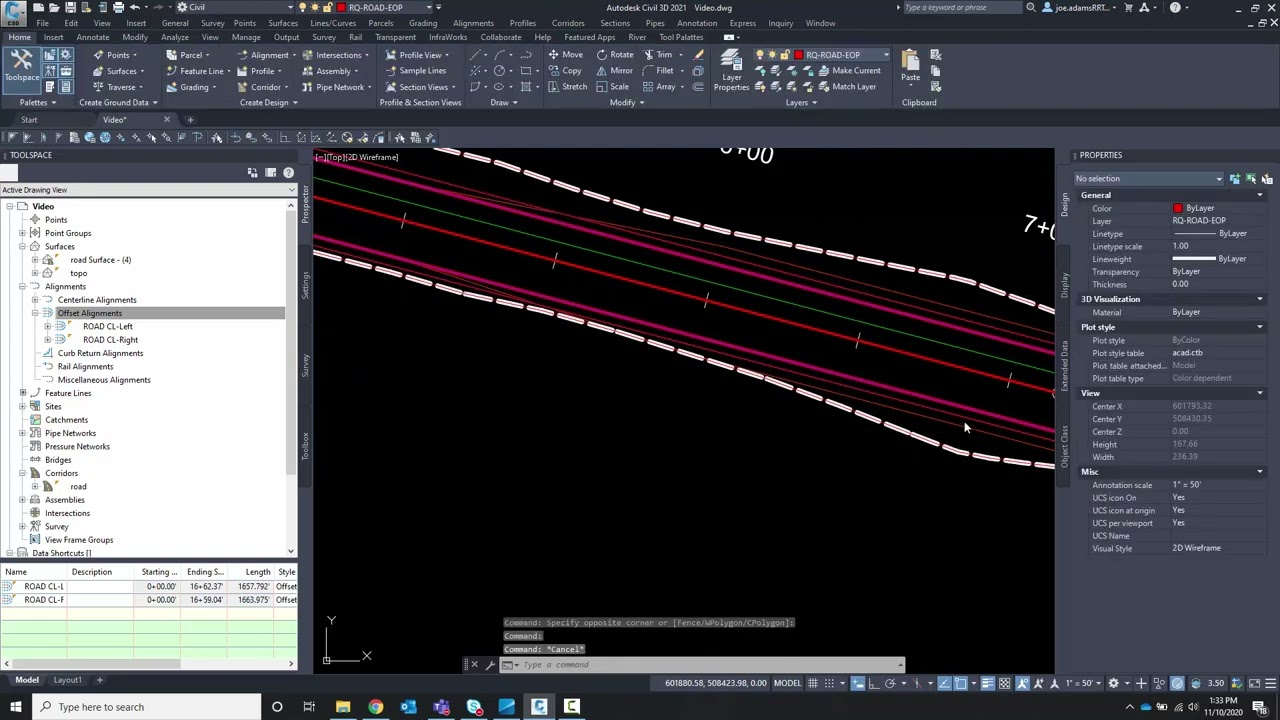Click the Match Layer button
This screenshot has height=720, width=1280.
pyautogui.click(x=847, y=87)
